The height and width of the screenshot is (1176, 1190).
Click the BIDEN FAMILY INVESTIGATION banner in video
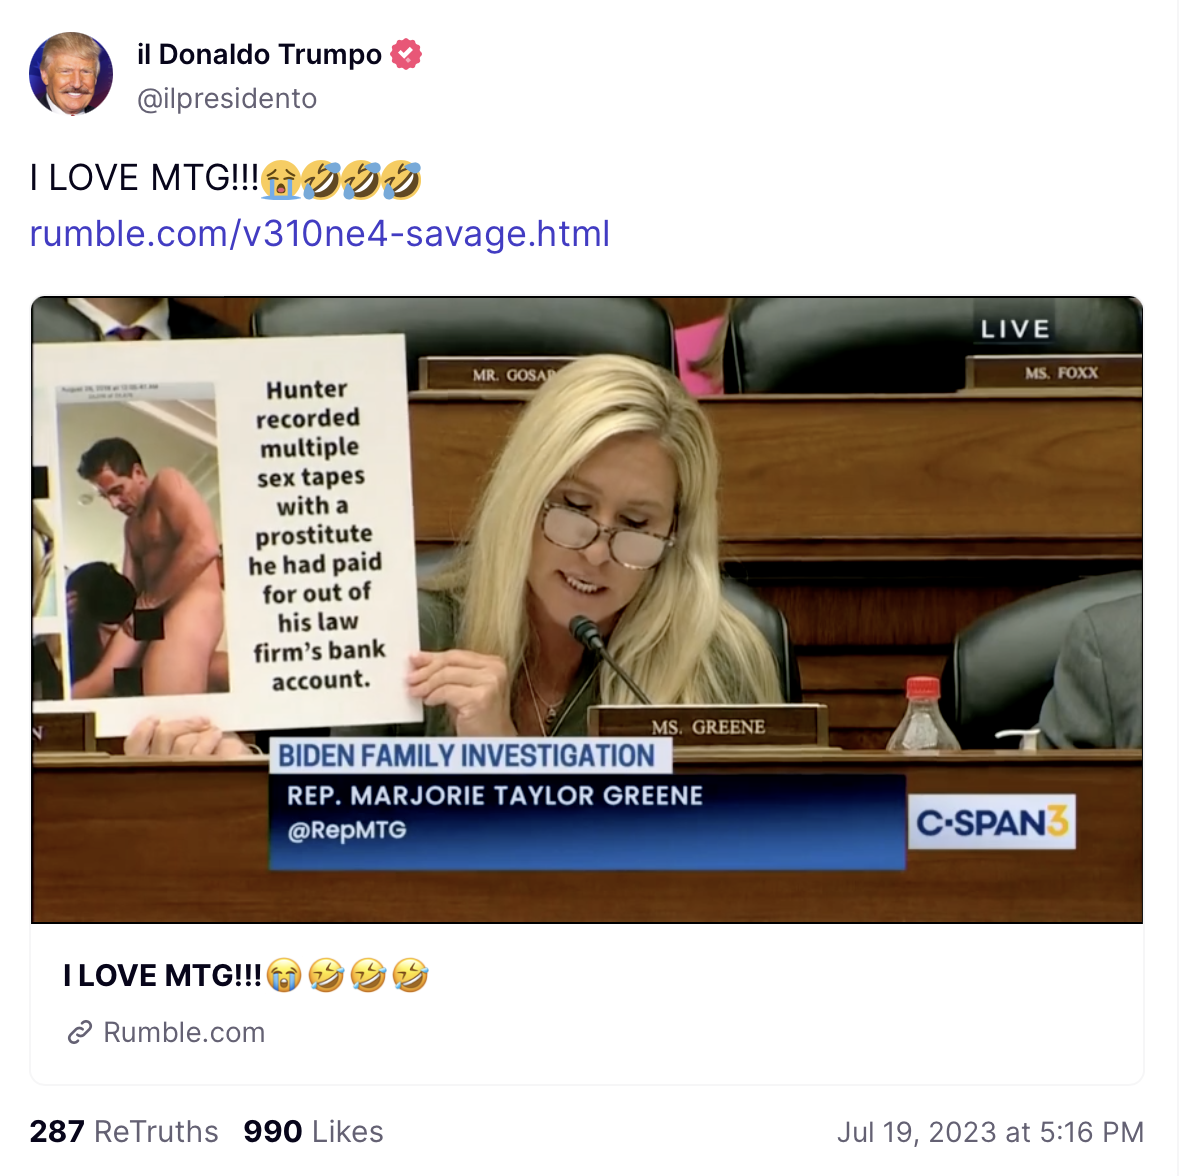click(466, 756)
